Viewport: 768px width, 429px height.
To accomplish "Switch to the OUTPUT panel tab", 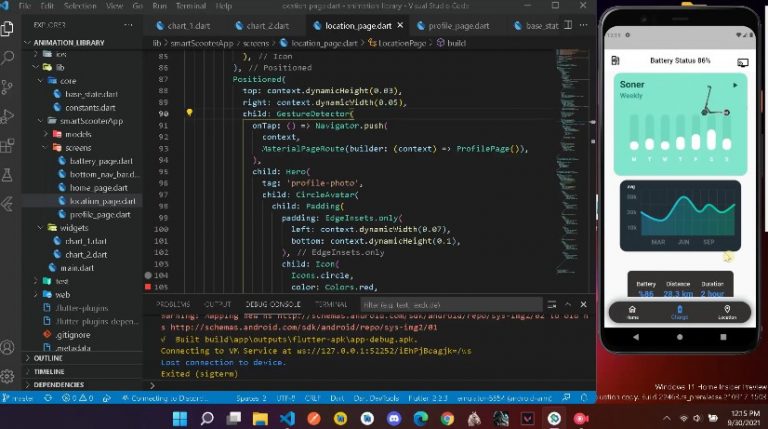I will (x=217, y=304).
